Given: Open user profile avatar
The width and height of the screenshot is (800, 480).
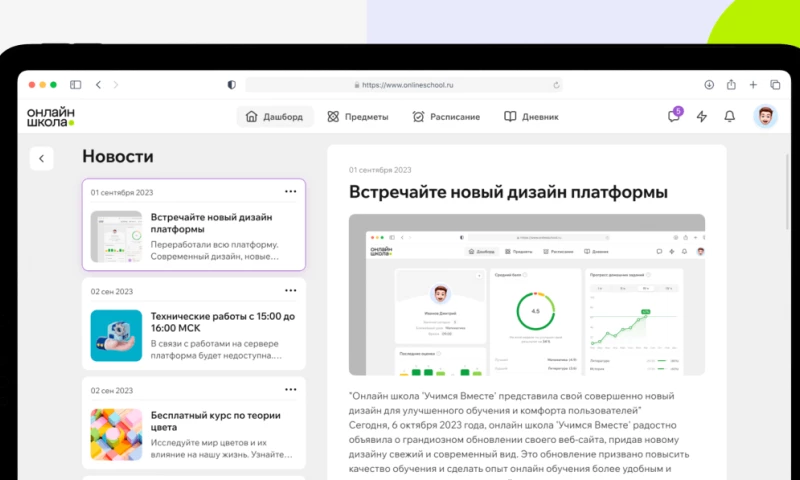Looking at the screenshot, I should (x=765, y=116).
